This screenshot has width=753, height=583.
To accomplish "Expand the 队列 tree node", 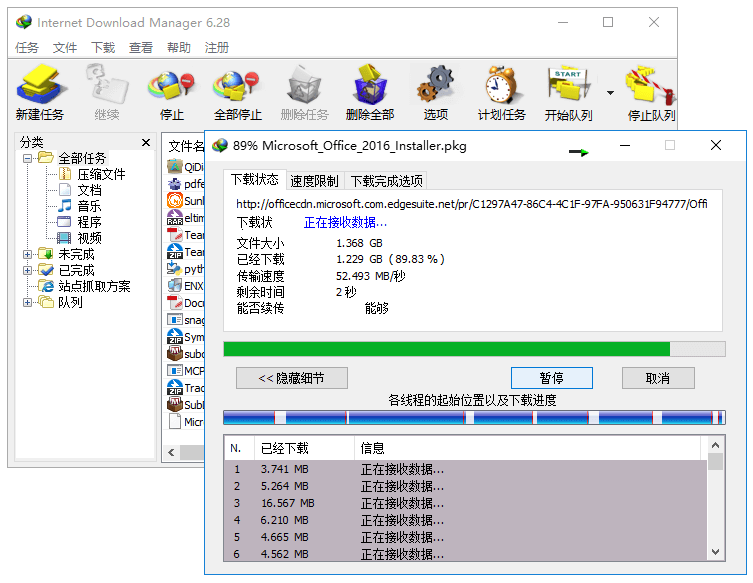I will tap(27, 302).
